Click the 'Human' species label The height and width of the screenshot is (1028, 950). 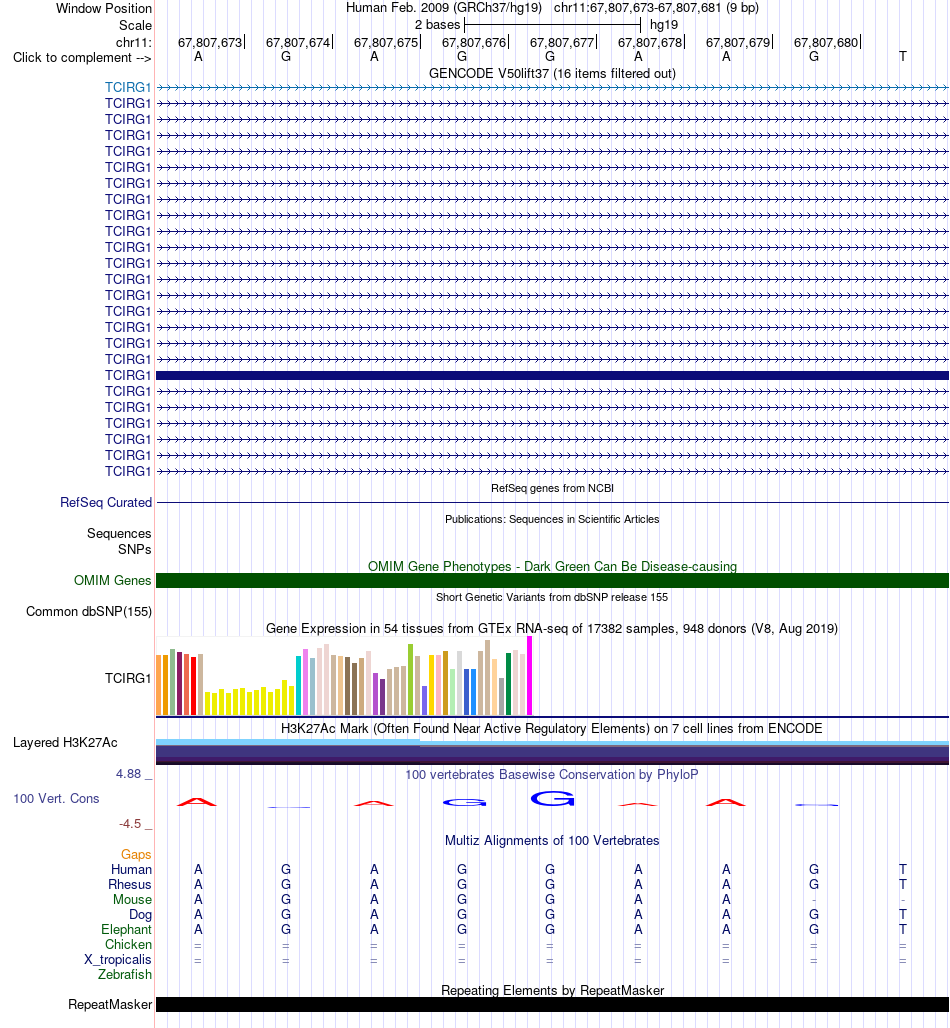pos(131,870)
